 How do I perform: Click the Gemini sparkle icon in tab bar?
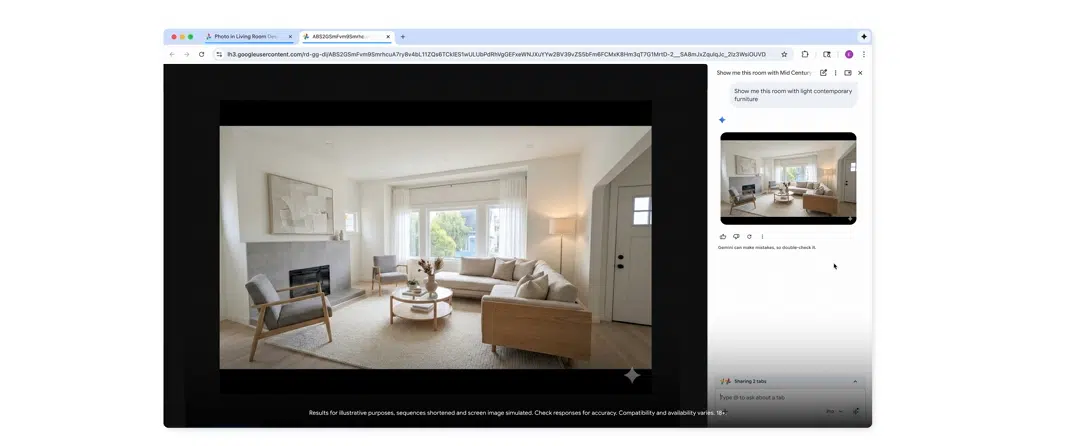point(864,37)
